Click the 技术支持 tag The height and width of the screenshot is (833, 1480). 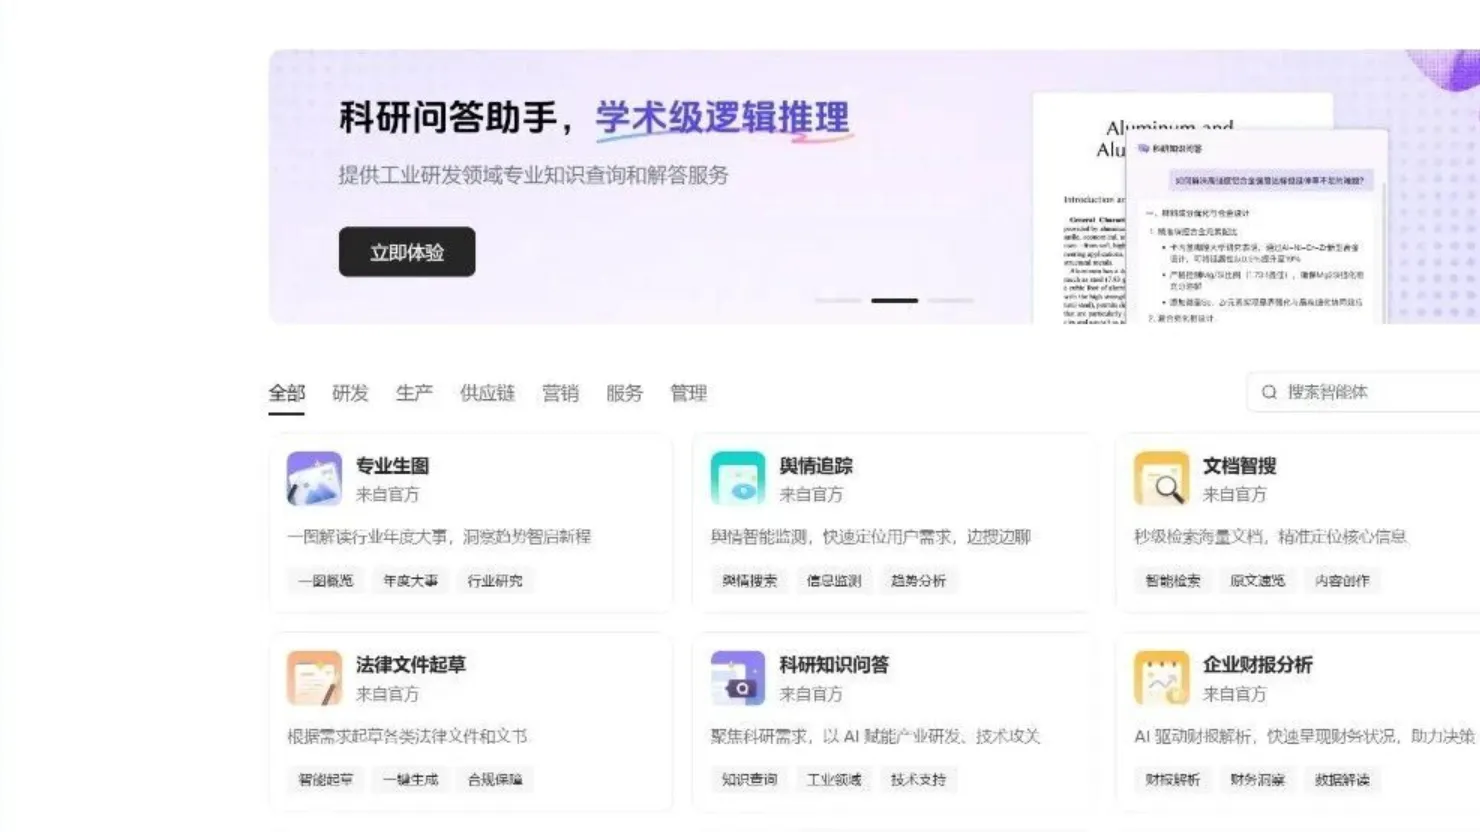[x=918, y=779]
